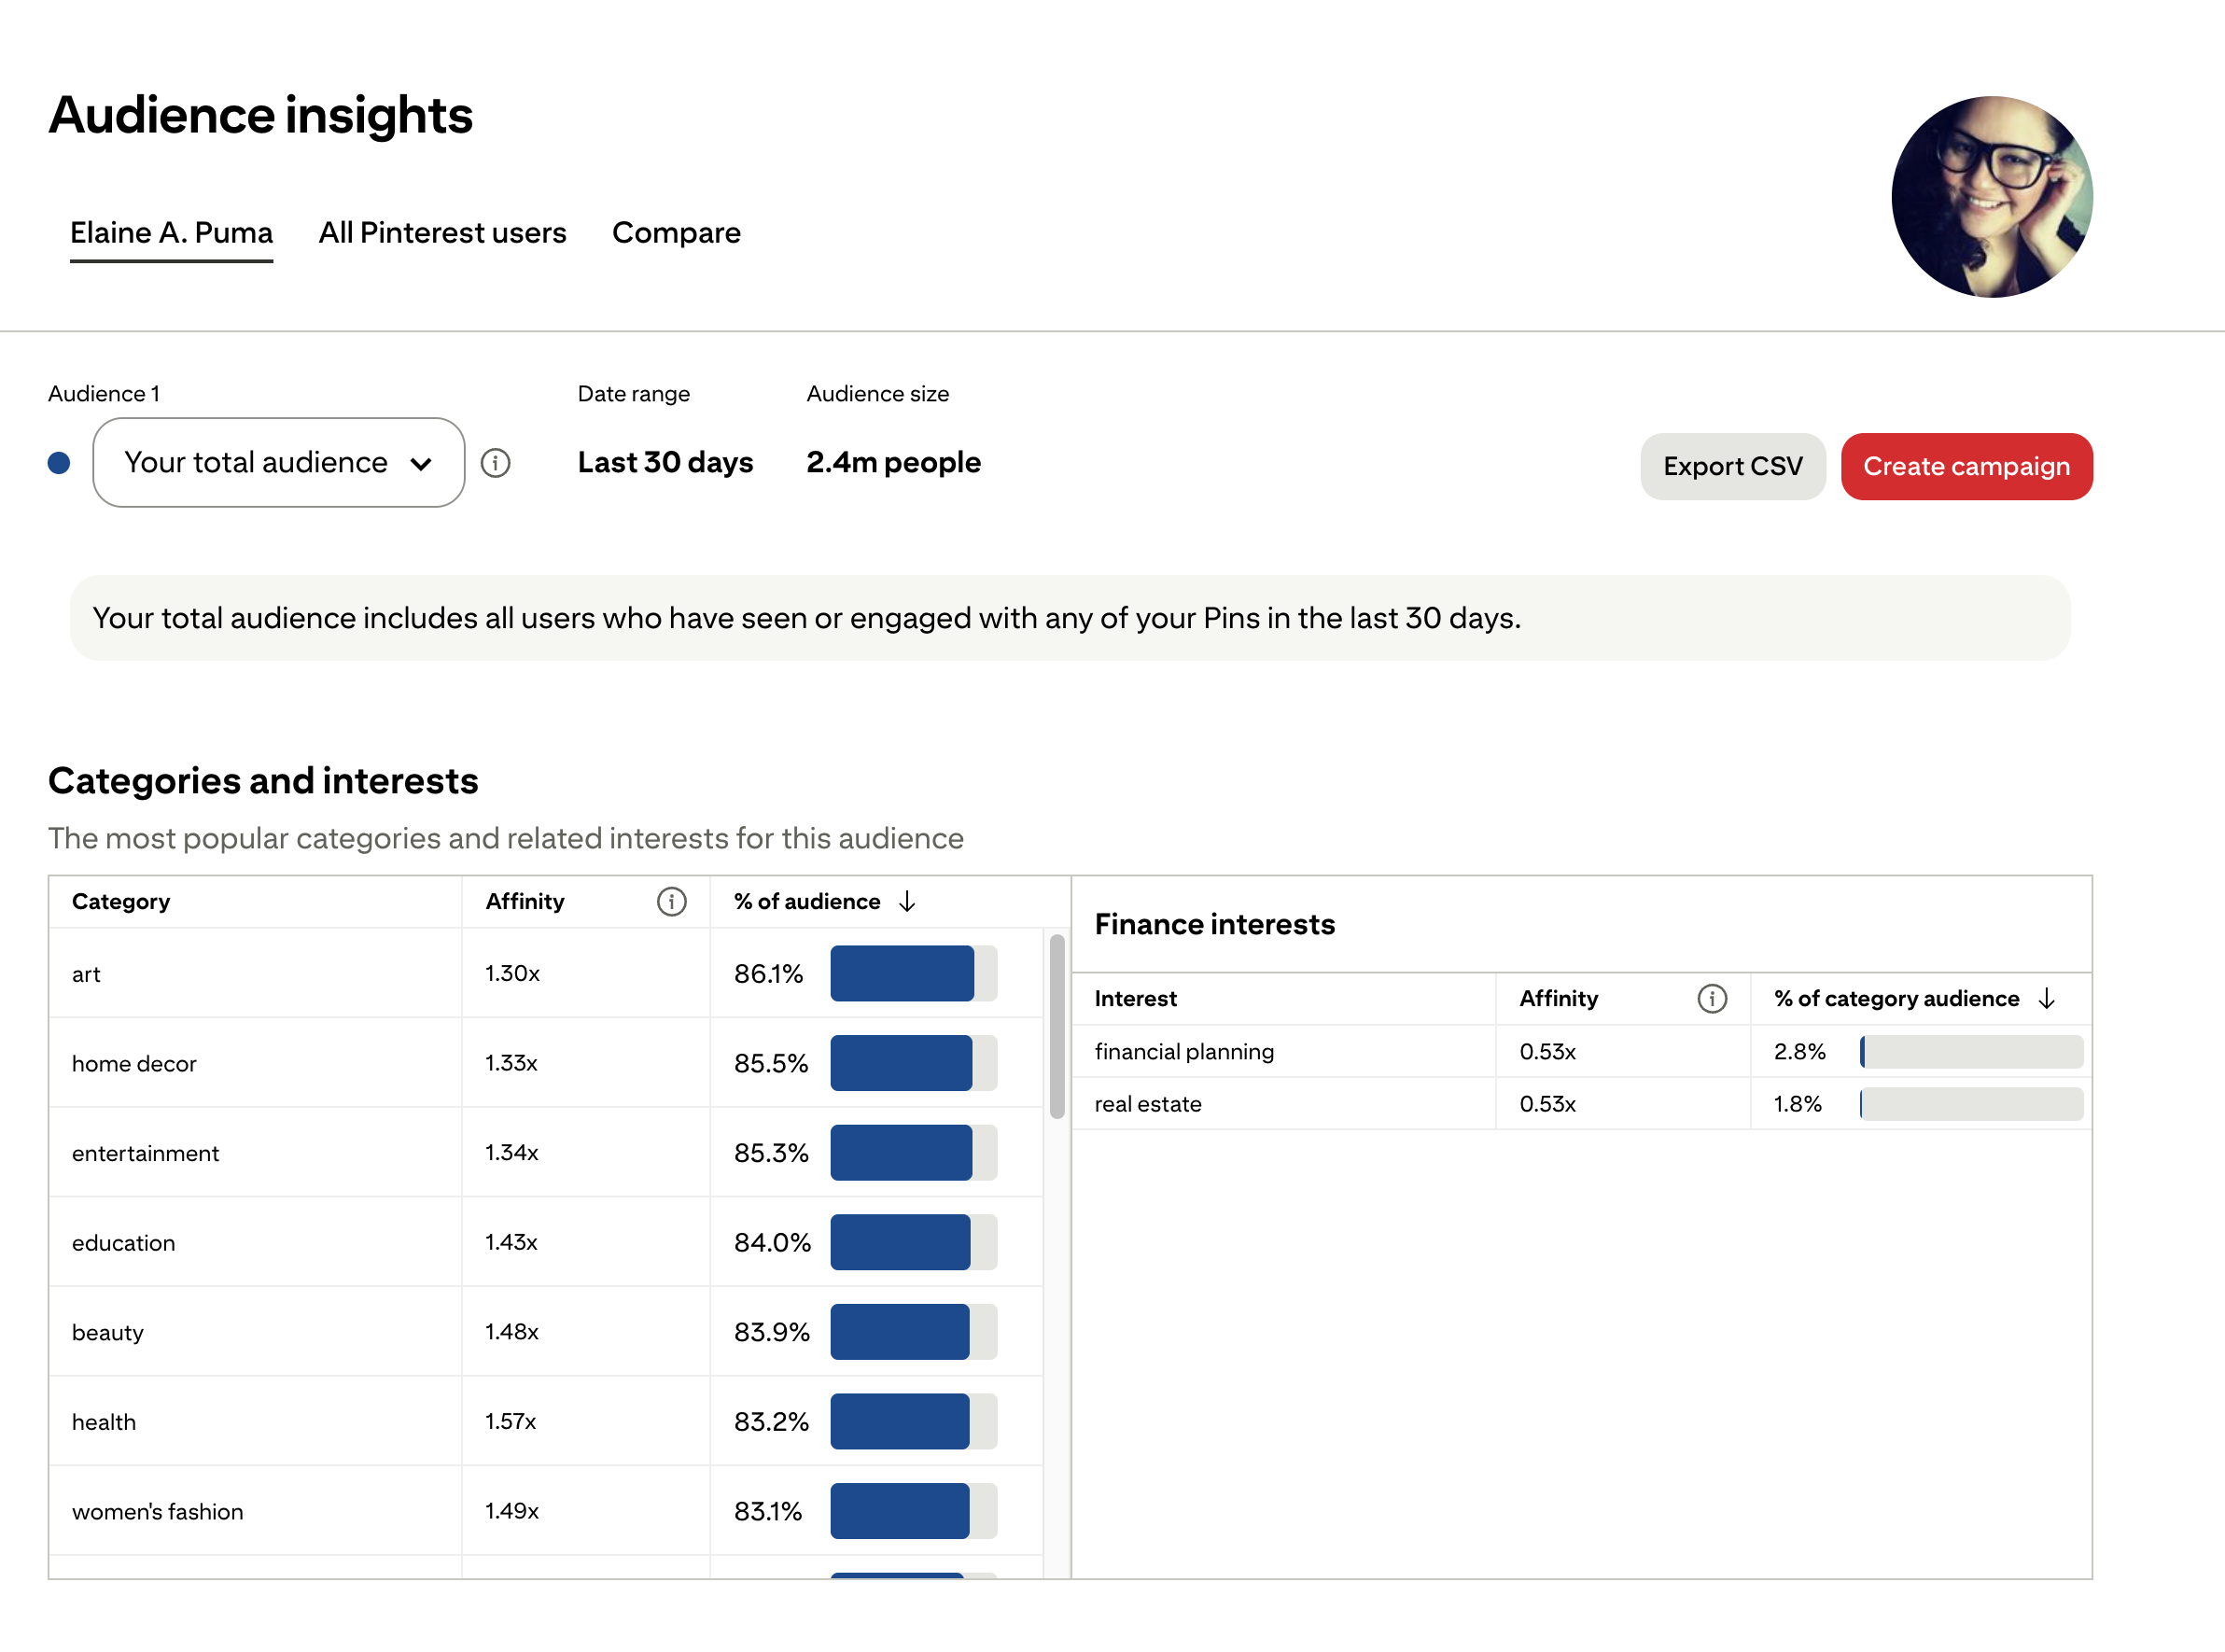Screen dimensions: 2225x1652
Task: Click the real estate interest row
Action: (x=1582, y=1104)
